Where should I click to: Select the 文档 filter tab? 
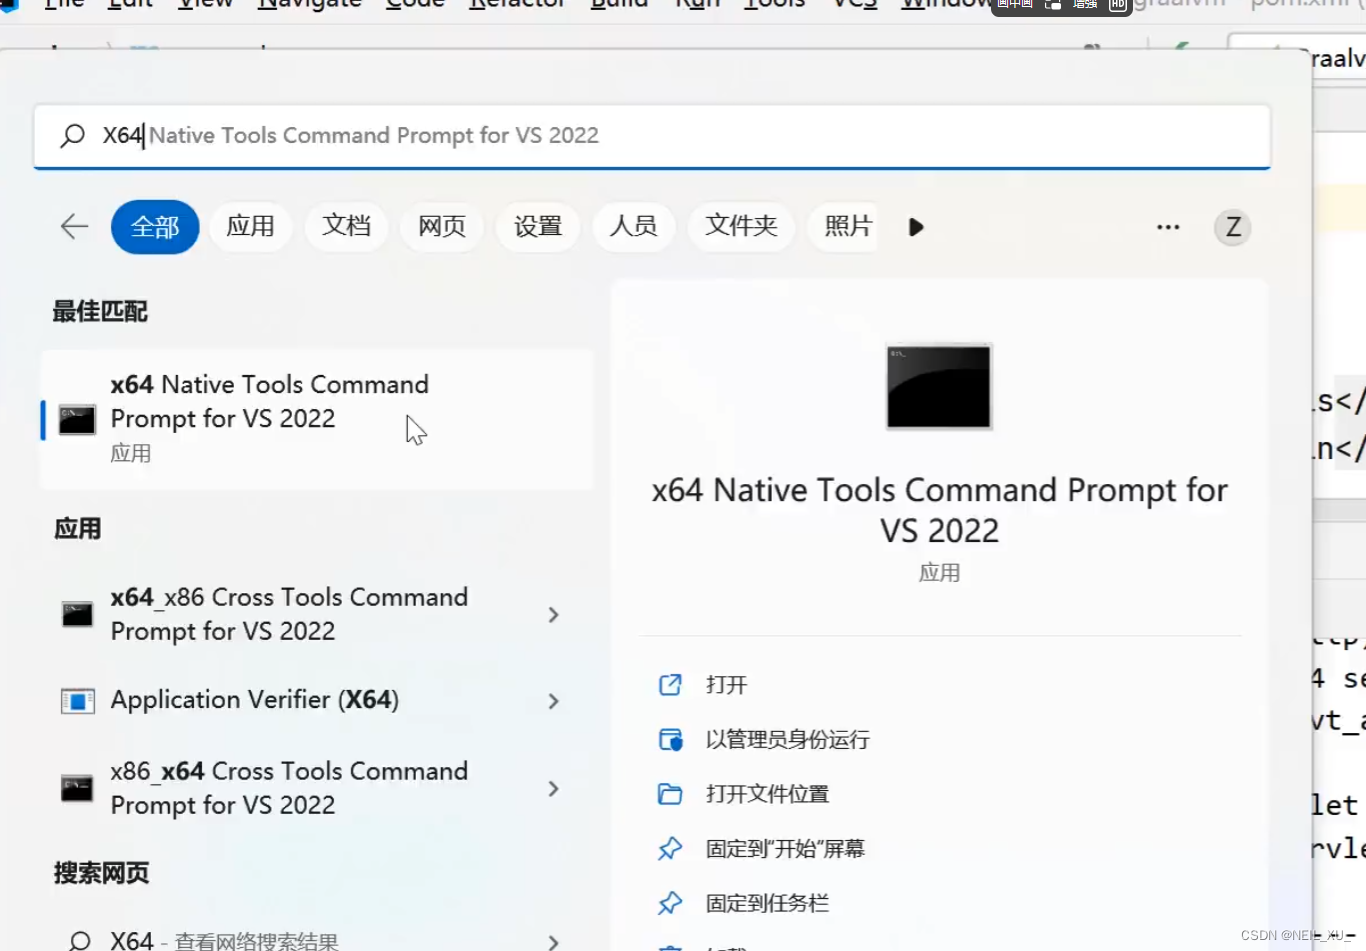coord(346,226)
